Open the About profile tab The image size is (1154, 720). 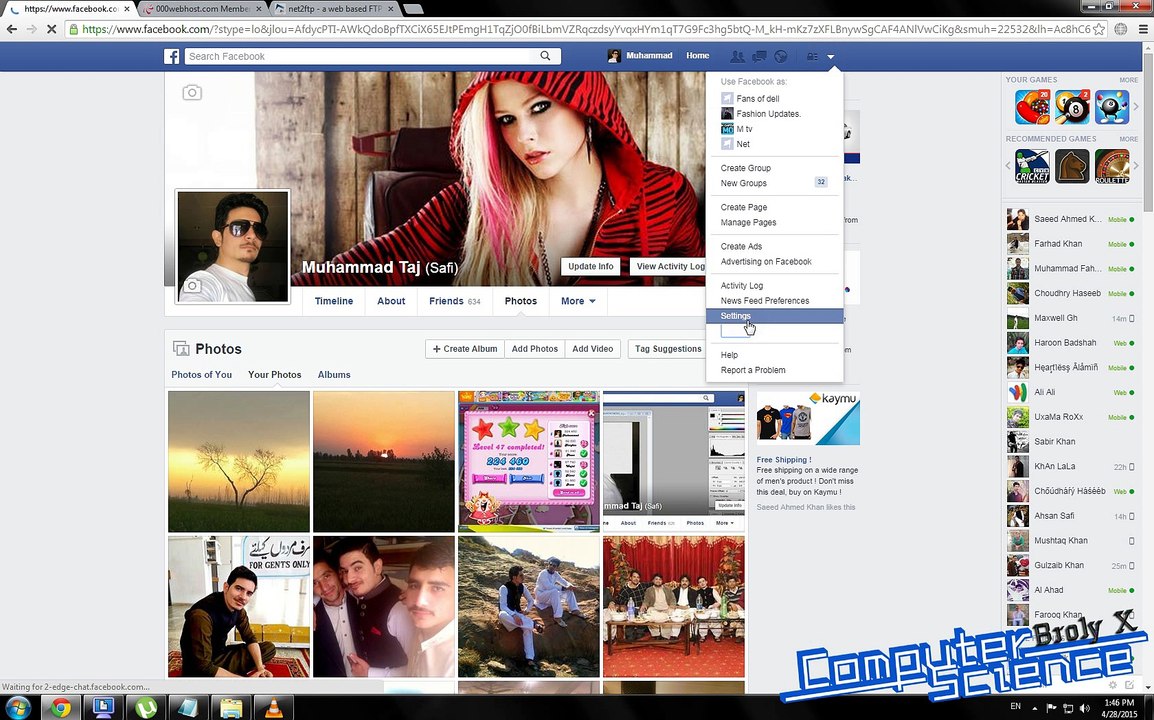click(391, 301)
